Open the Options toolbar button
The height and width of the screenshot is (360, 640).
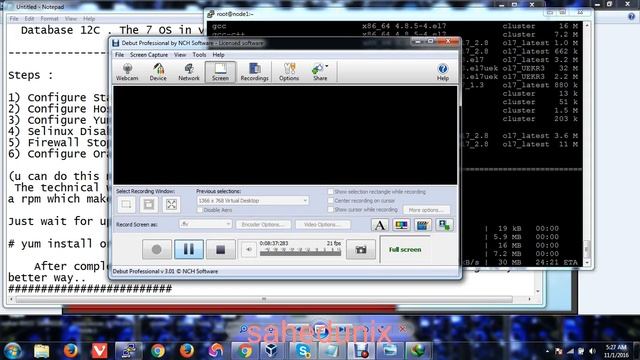pos(289,72)
